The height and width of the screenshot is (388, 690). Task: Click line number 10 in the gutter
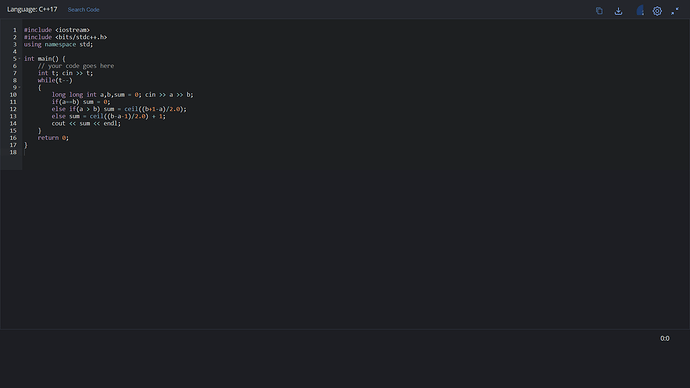[x=13, y=95]
